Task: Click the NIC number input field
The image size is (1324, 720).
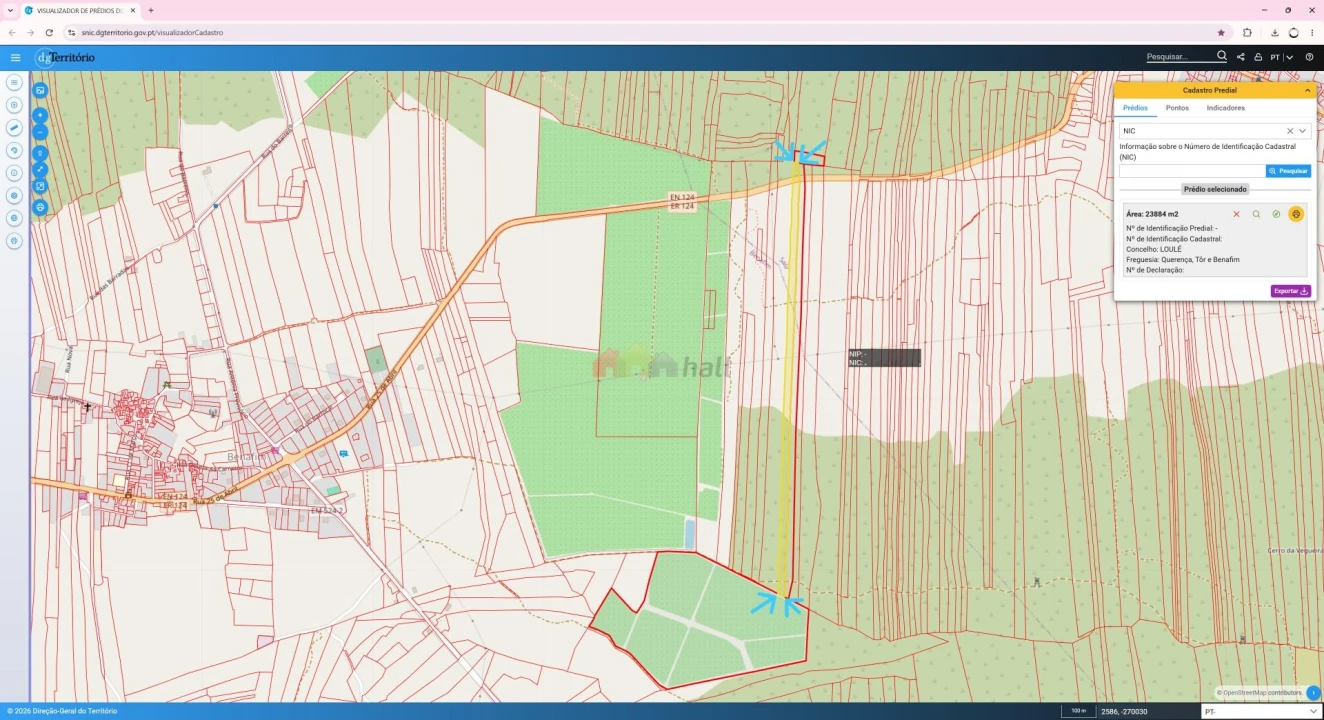Action: [1192, 171]
